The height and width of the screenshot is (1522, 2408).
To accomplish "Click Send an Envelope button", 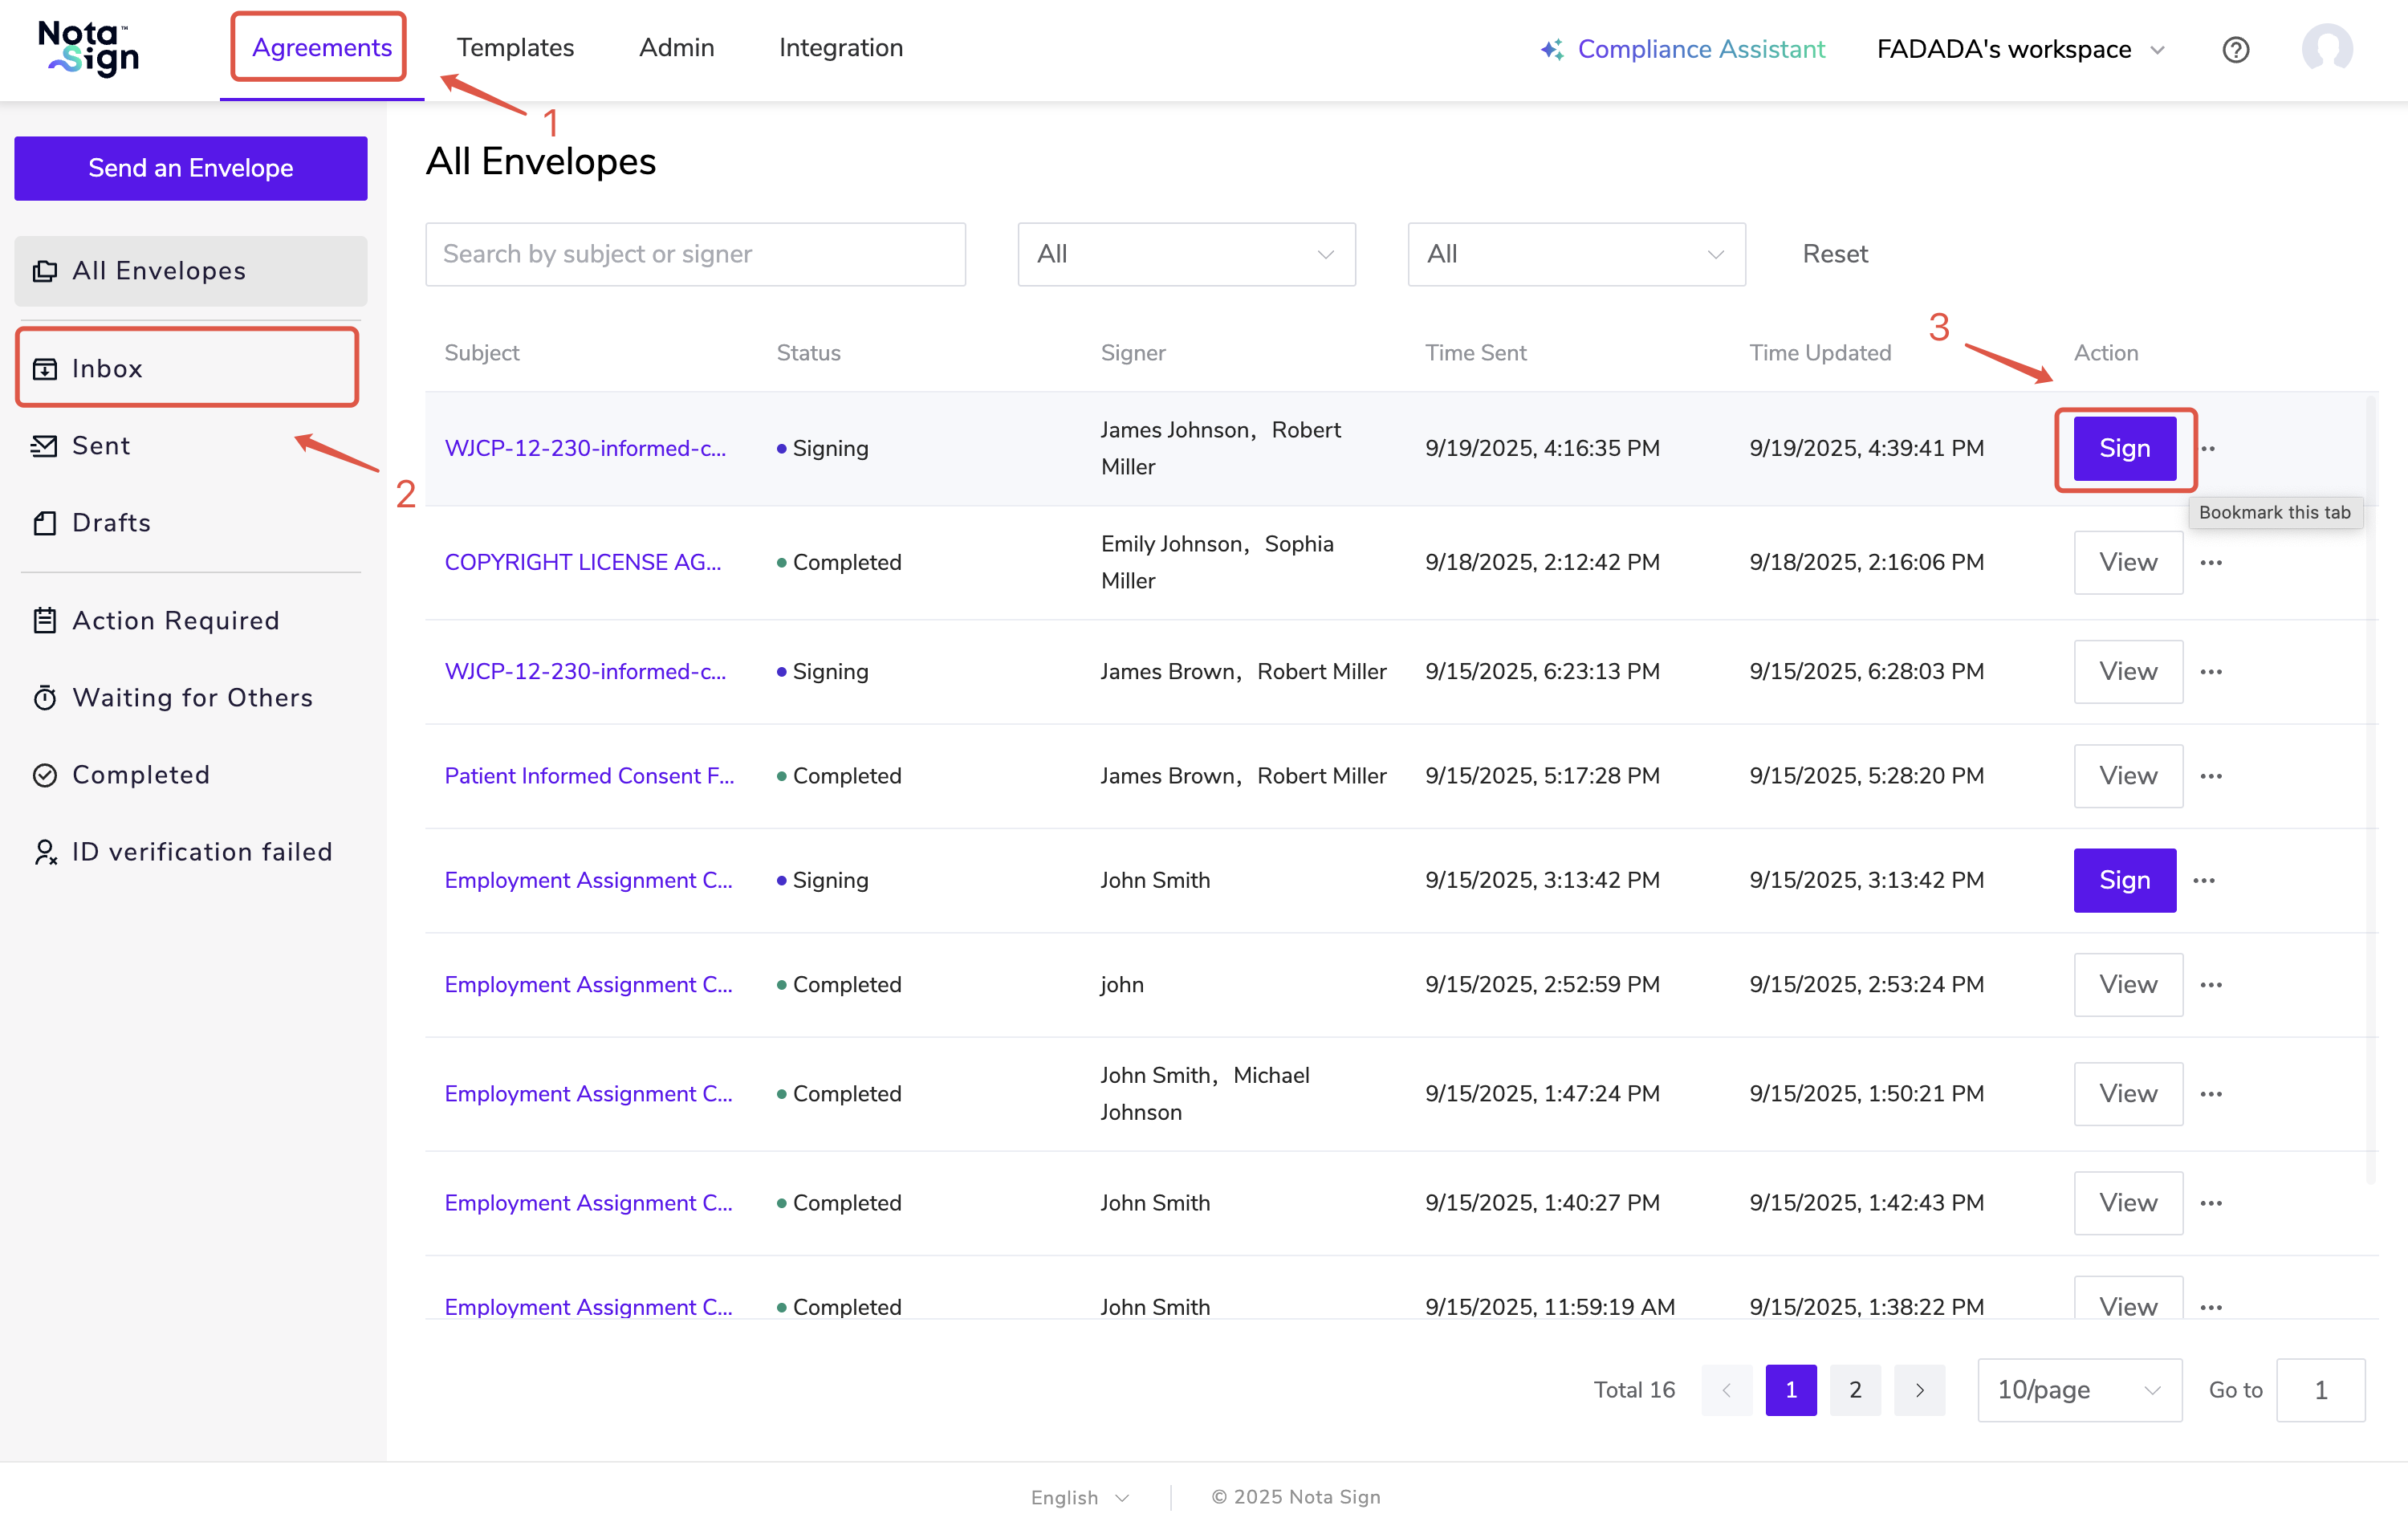I will [x=190, y=168].
